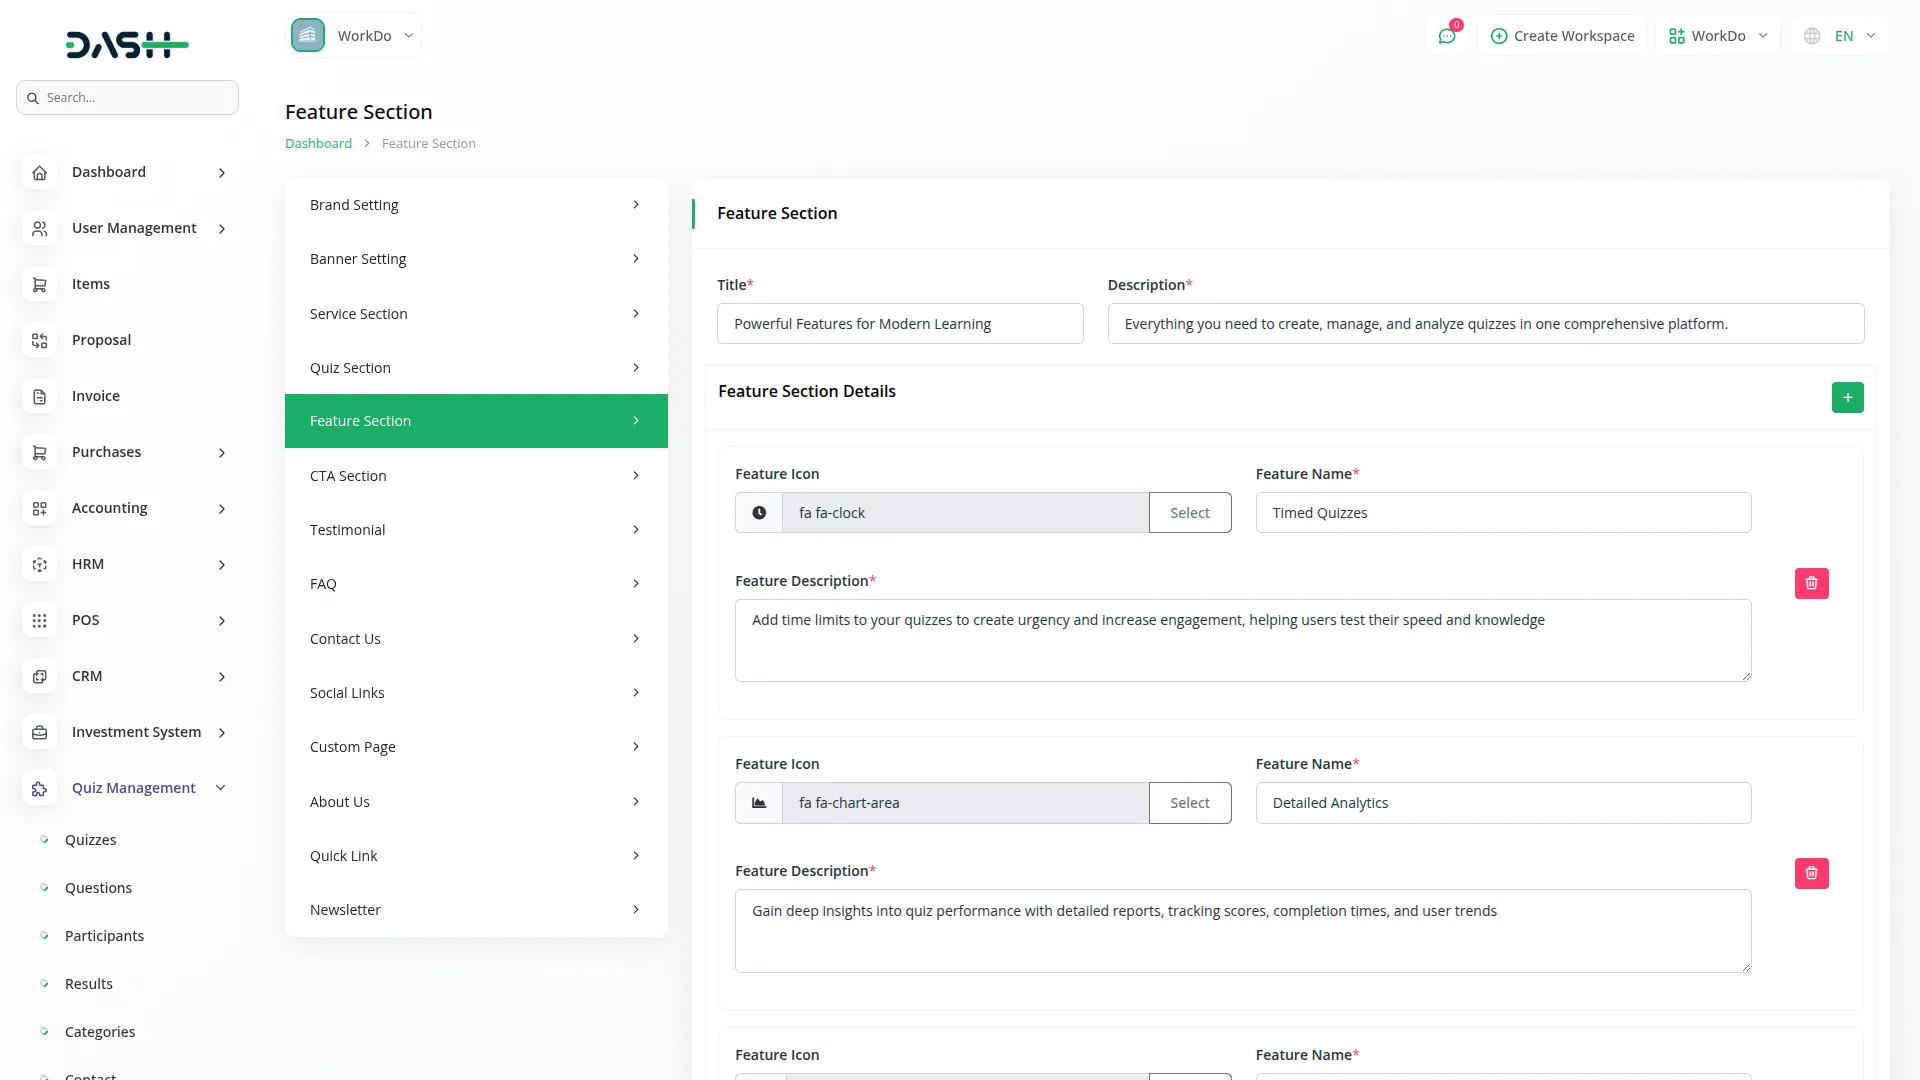
Task: Delete the Detailed Analytics feature entry
Action: pyautogui.click(x=1811, y=873)
